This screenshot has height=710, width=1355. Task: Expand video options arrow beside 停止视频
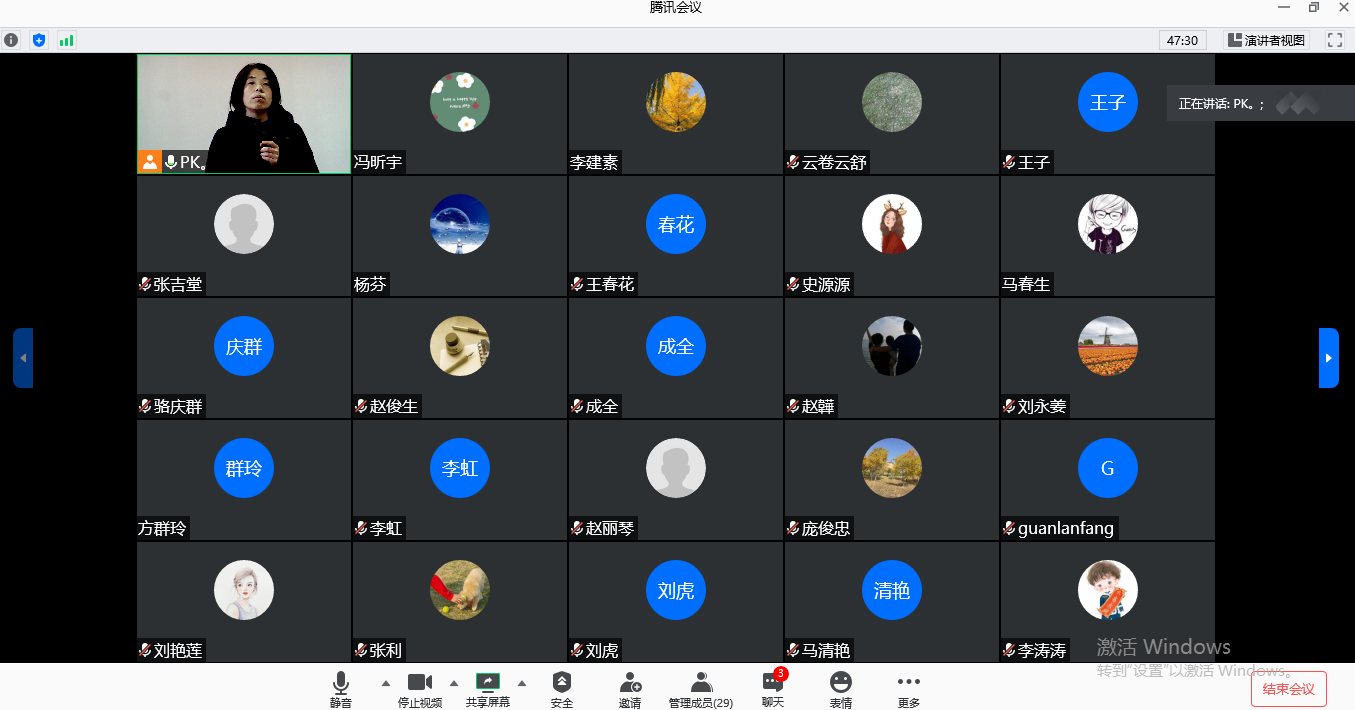[x=454, y=683]
